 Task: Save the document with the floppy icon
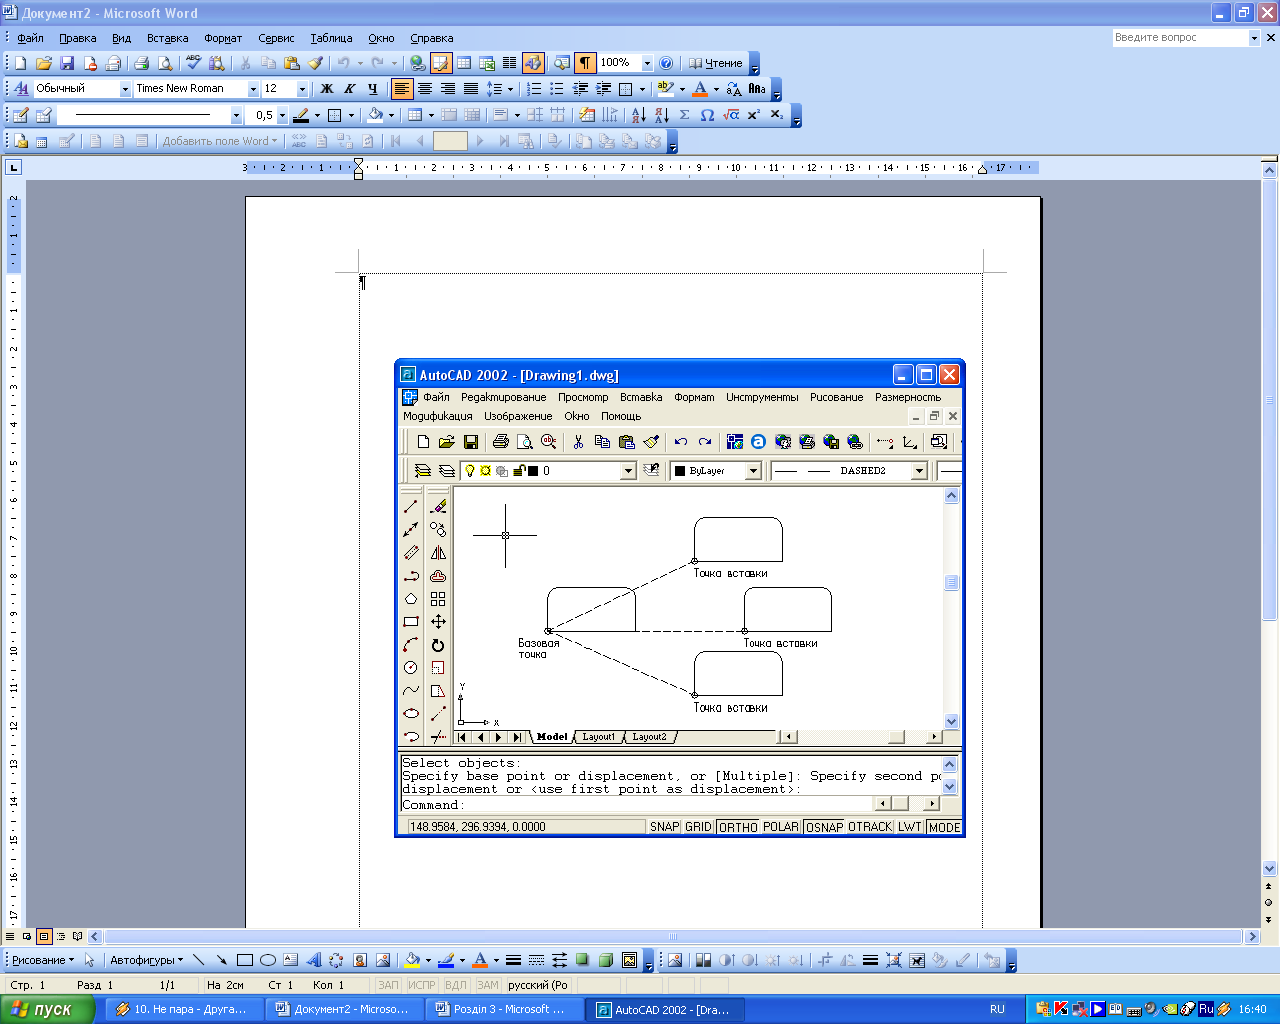pos(67,63)
